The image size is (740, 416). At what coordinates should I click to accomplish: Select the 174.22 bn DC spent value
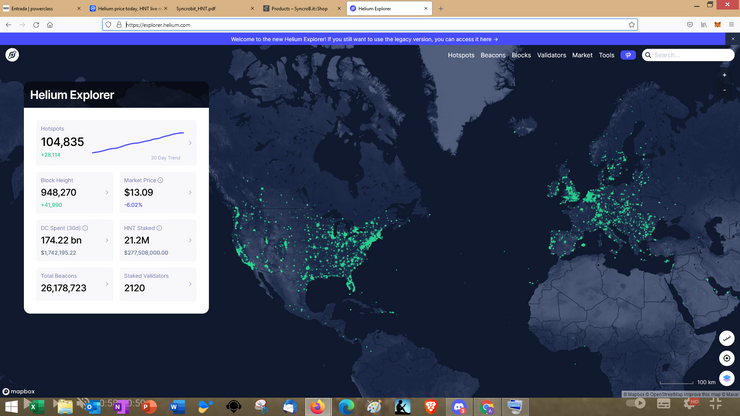61,240
